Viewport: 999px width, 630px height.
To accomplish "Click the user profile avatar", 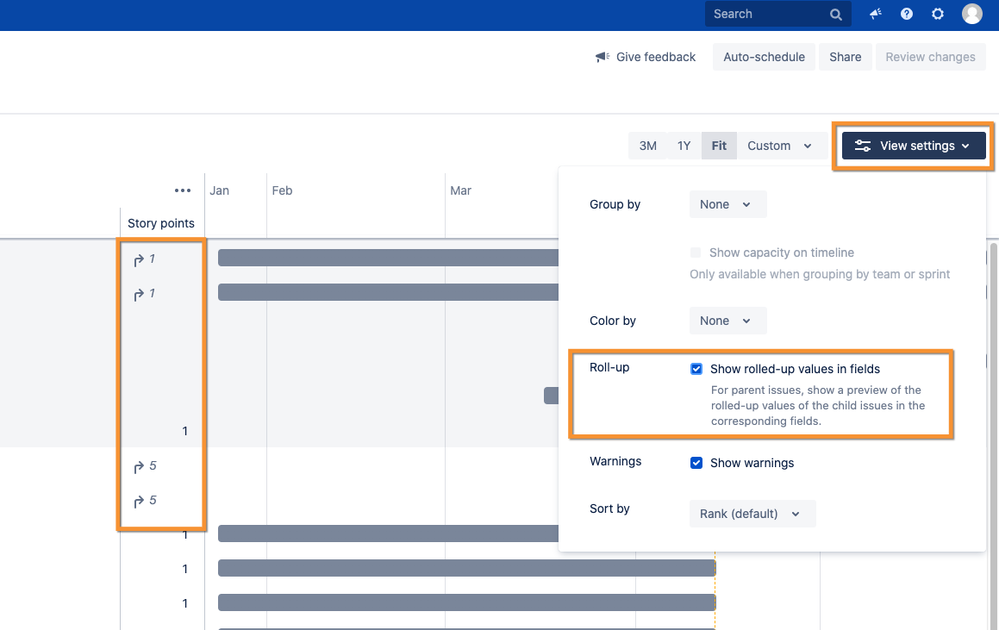I will [972, 14].
